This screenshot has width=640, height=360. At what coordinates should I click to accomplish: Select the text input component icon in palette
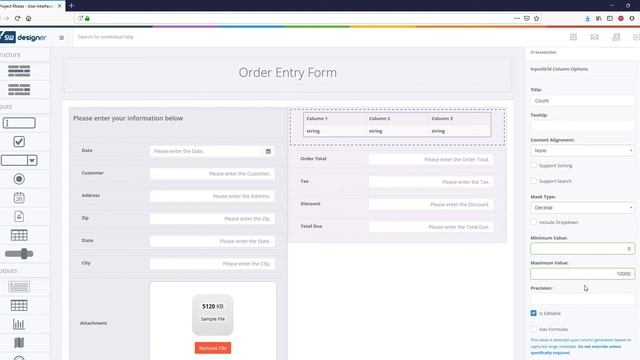tap(19, 123)
